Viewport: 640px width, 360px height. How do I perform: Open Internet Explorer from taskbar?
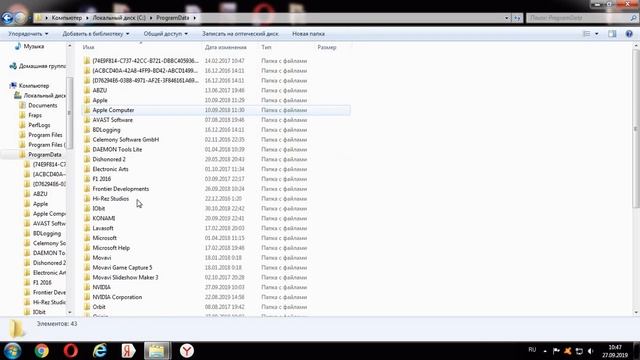[100, 351]
